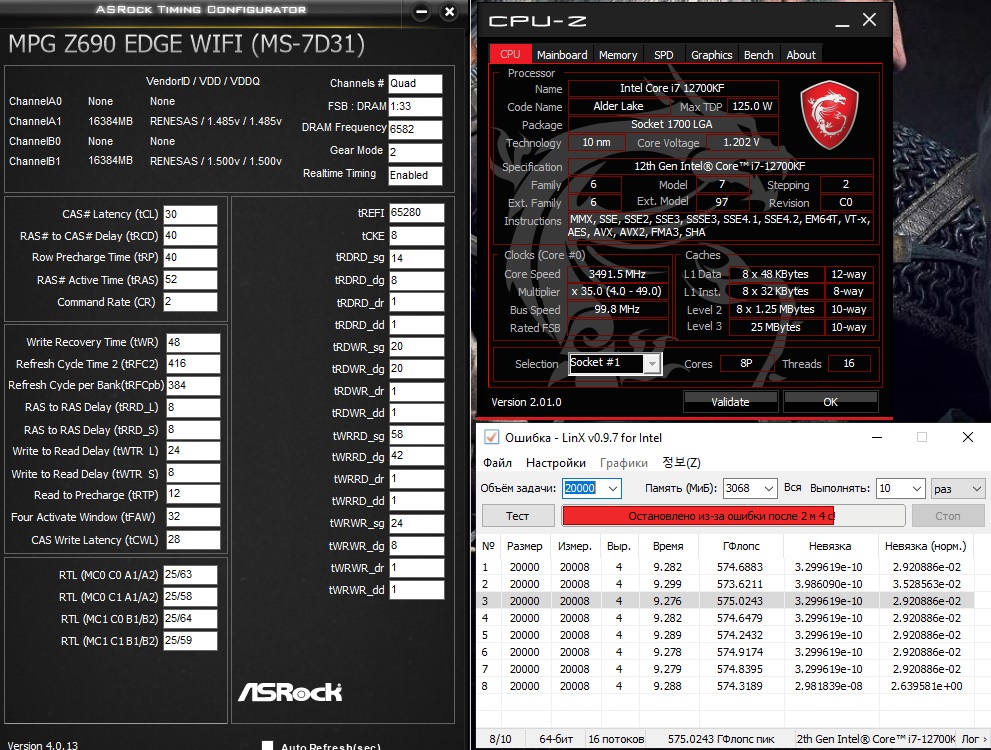Click the ГФлопс column header in LinX

point(741,546)
